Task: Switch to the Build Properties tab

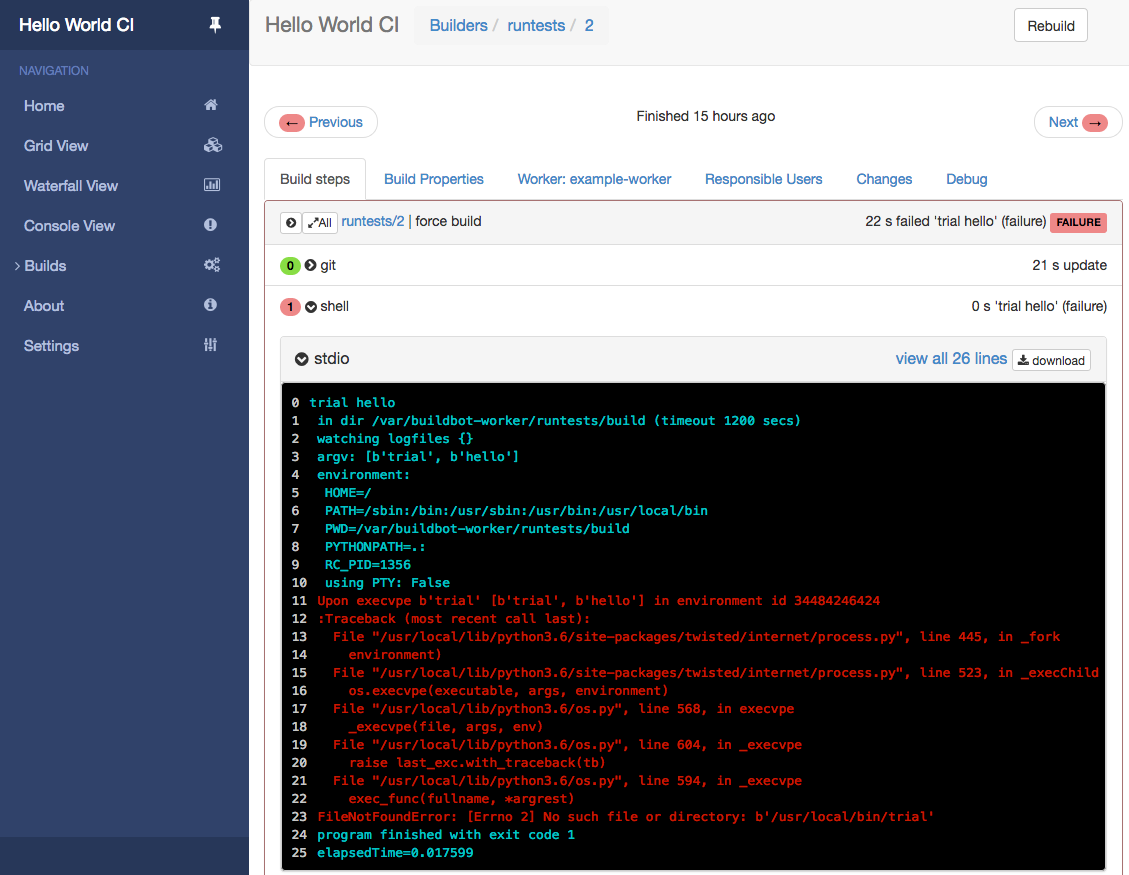Action: tap(433, 179)
